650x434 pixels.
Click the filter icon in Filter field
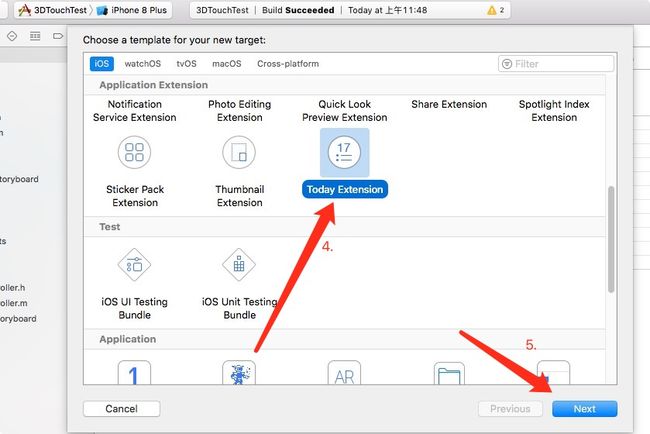[x=507, y=64]
